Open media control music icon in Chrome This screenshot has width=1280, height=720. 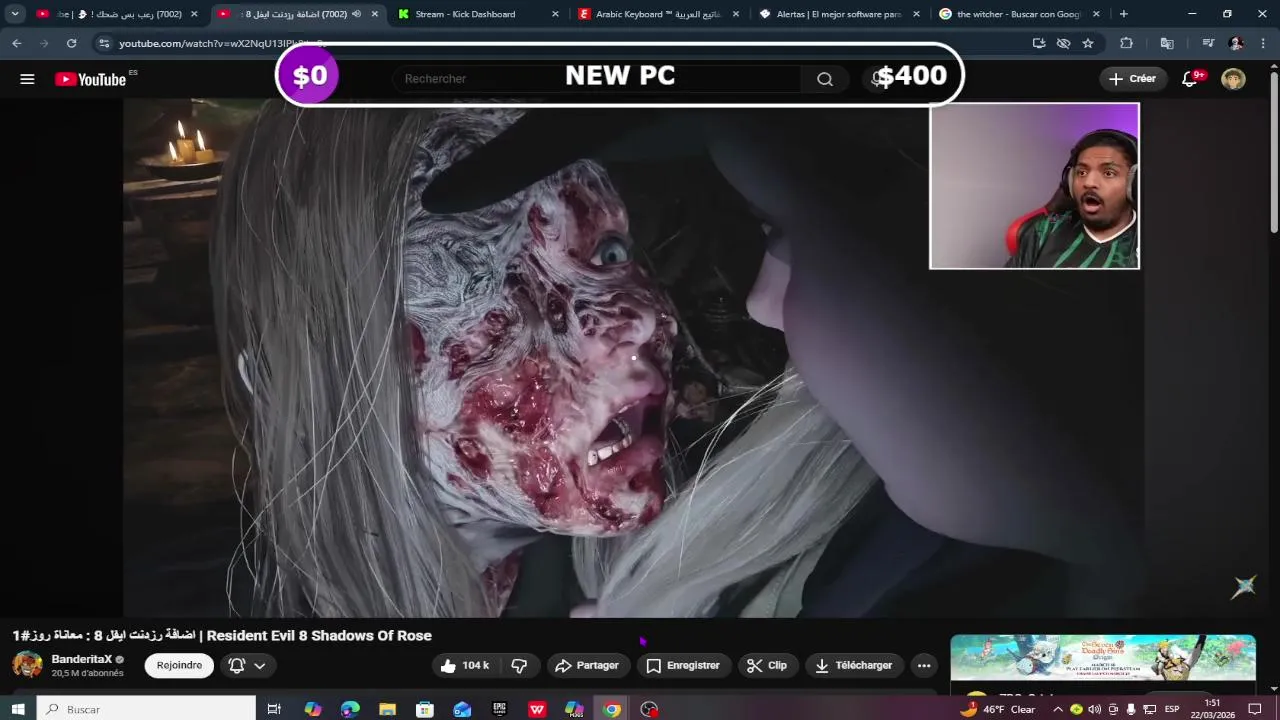click(x=1208, y=43)
